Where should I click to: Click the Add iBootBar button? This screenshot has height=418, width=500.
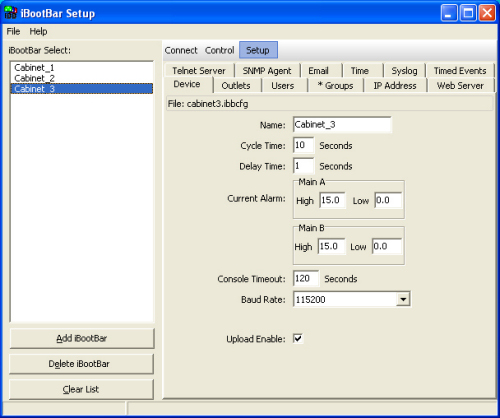(82, 338)
